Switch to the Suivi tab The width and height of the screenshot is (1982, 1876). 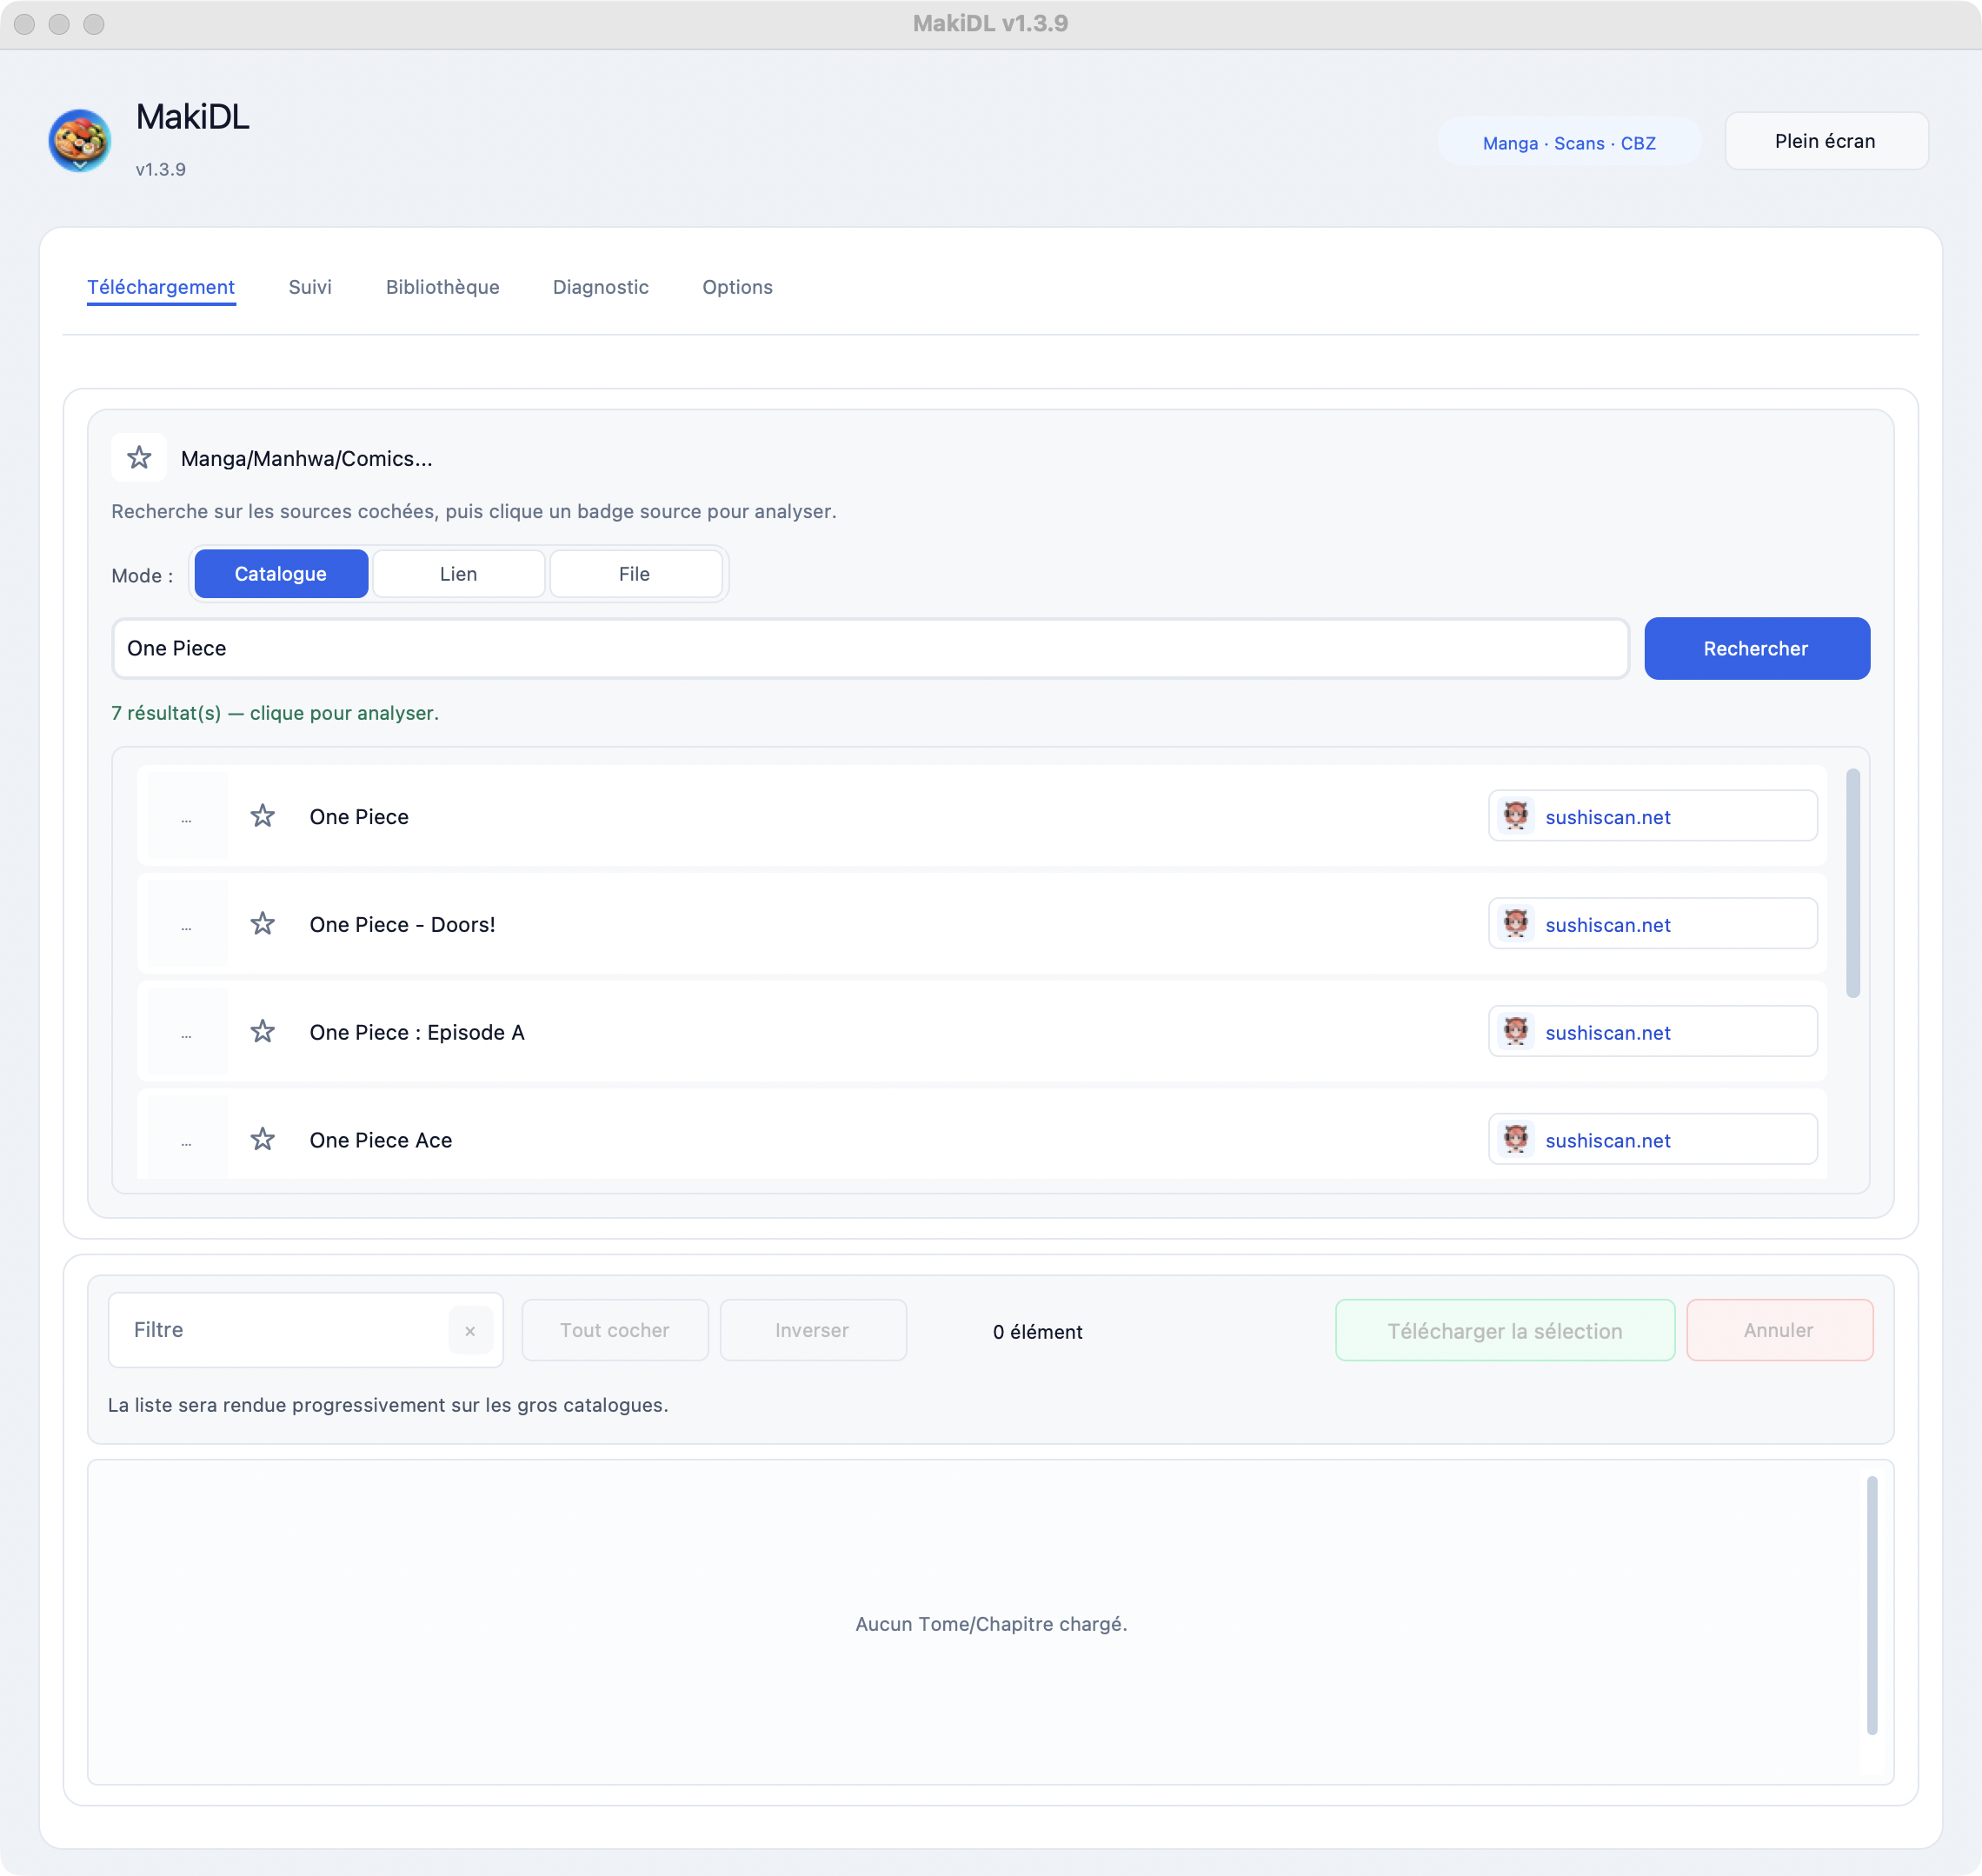pyautogui.click(x=310, y=287)
